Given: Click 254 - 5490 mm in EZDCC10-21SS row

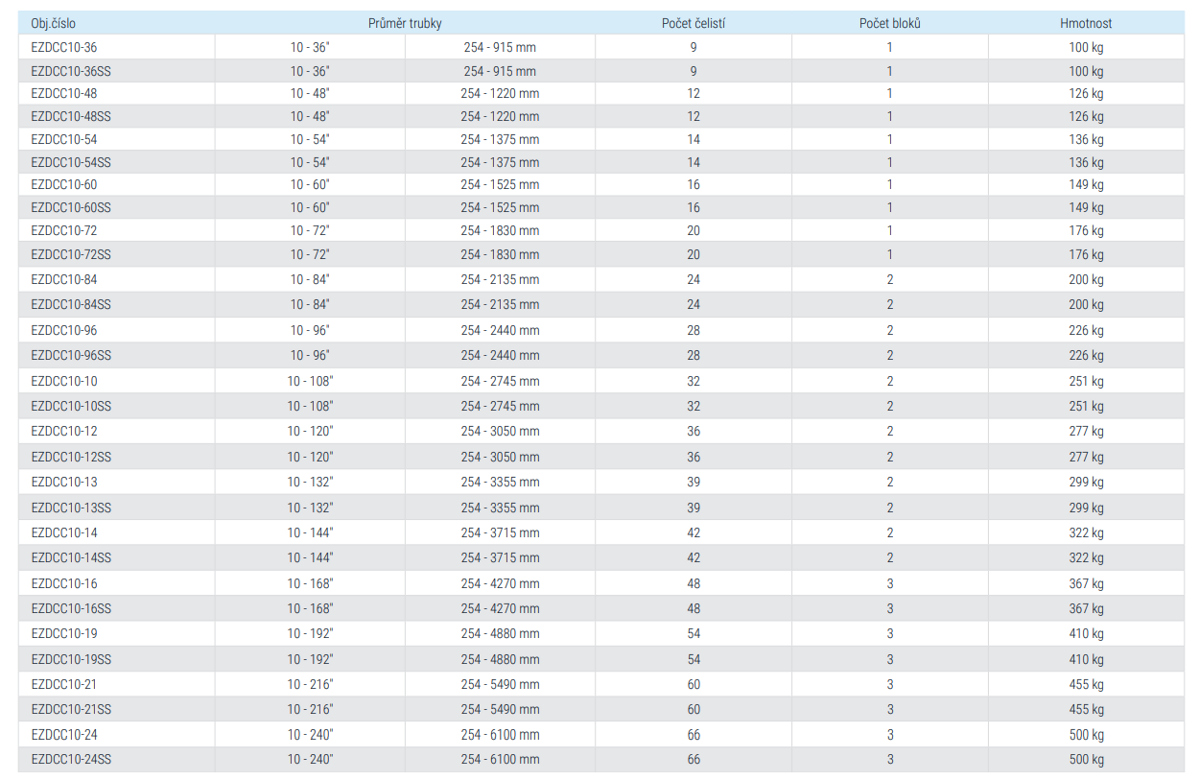Looking at the screenshot, I should (500, 709).
